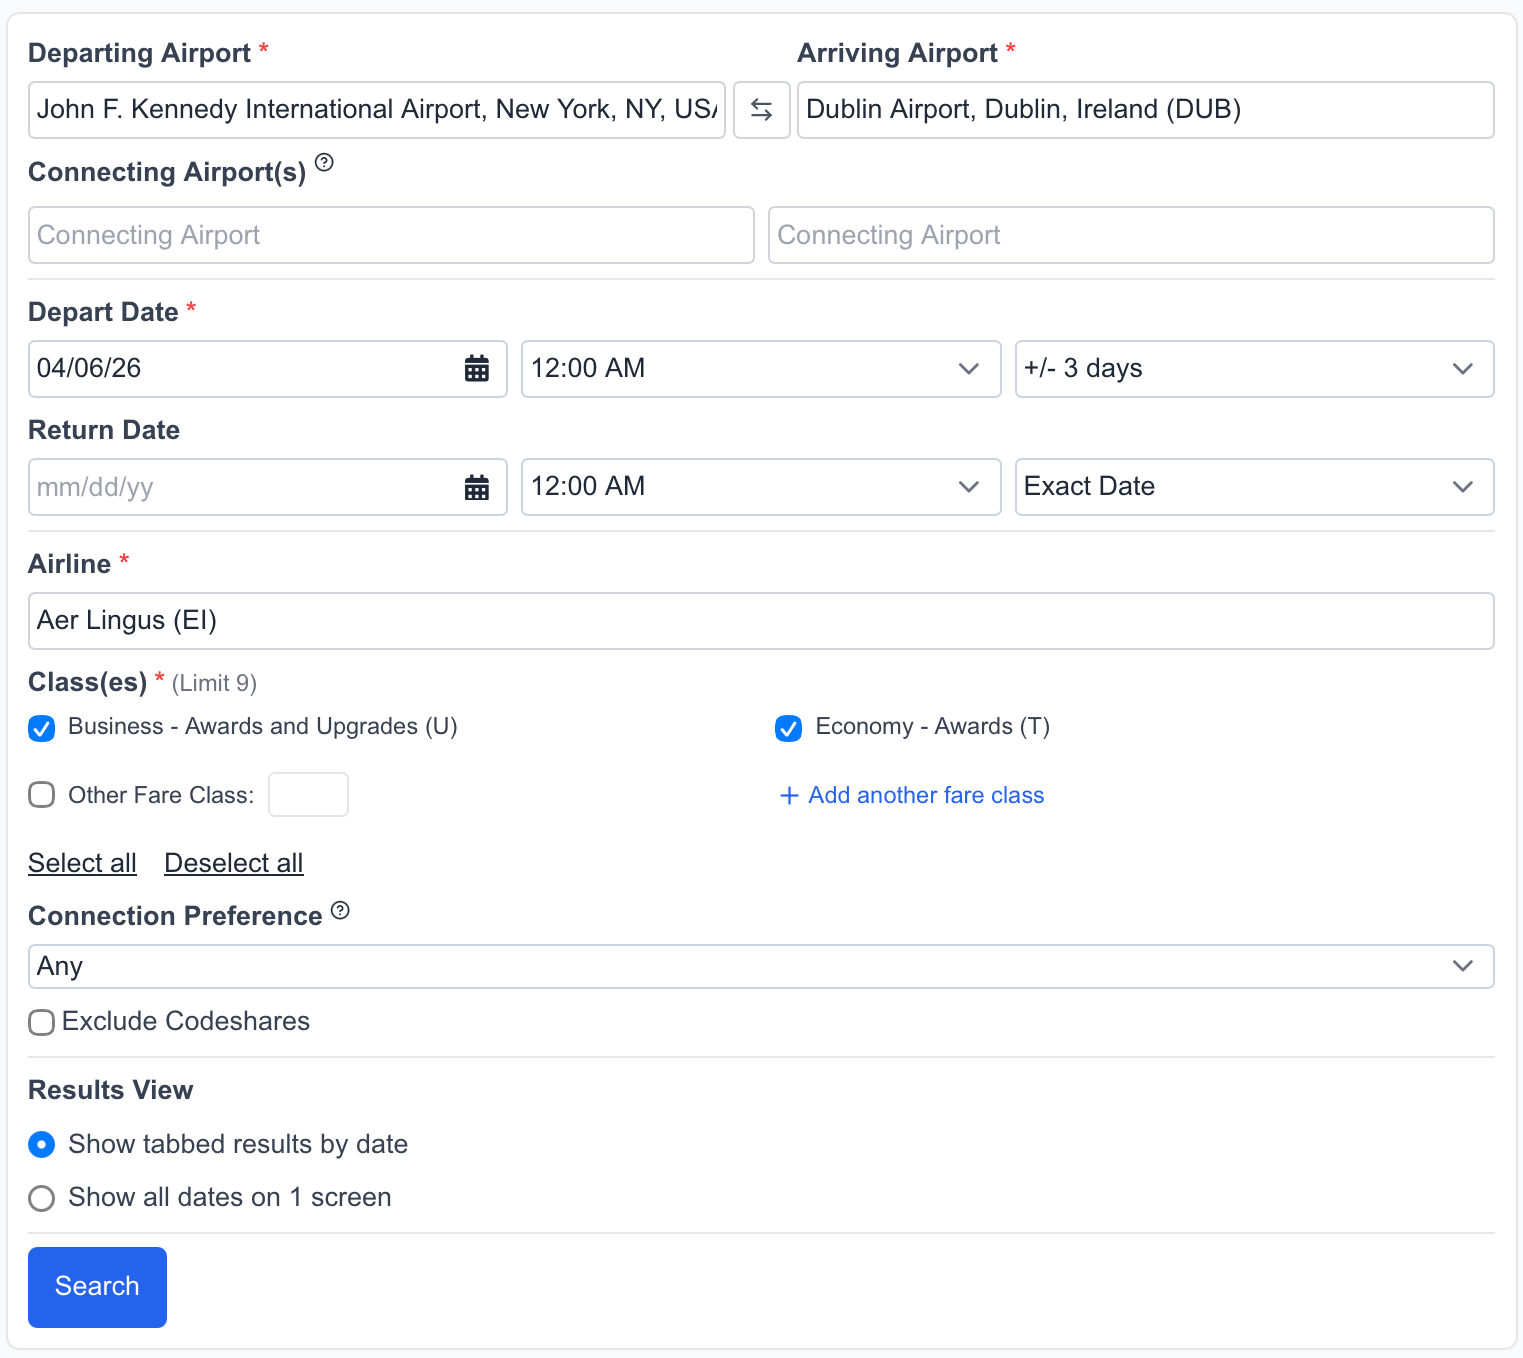Click the plus icon to add another fare class

(x=788, y=795)
